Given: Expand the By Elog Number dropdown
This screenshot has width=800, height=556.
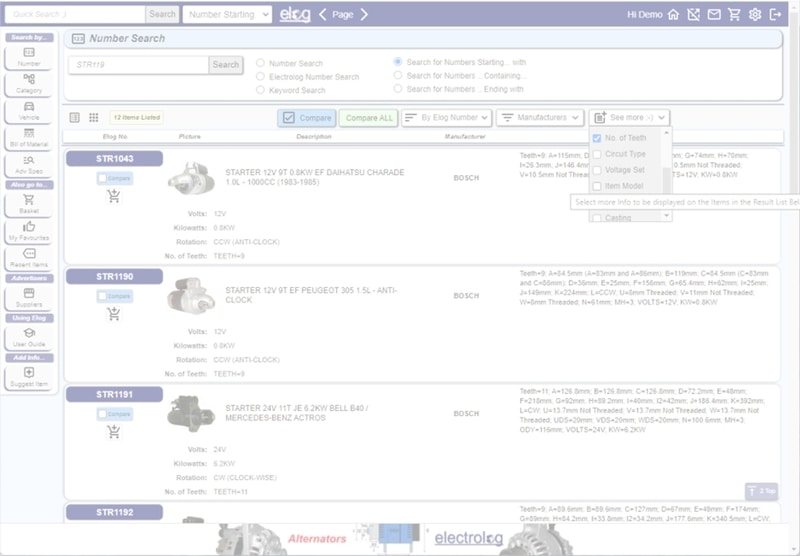Looking at the screenshot, I should (447, 118).
